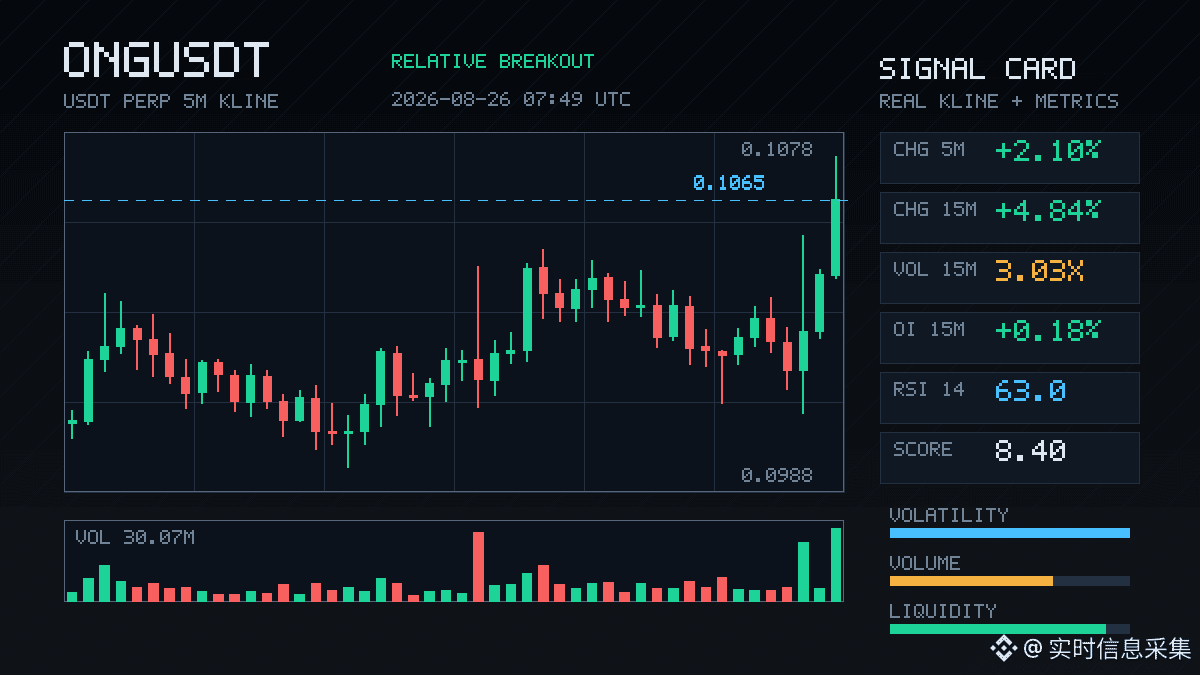The height and width of the screenshot is (675, 1200).
Task: Click the 0.1078 high price label
Action: [777, 149]
